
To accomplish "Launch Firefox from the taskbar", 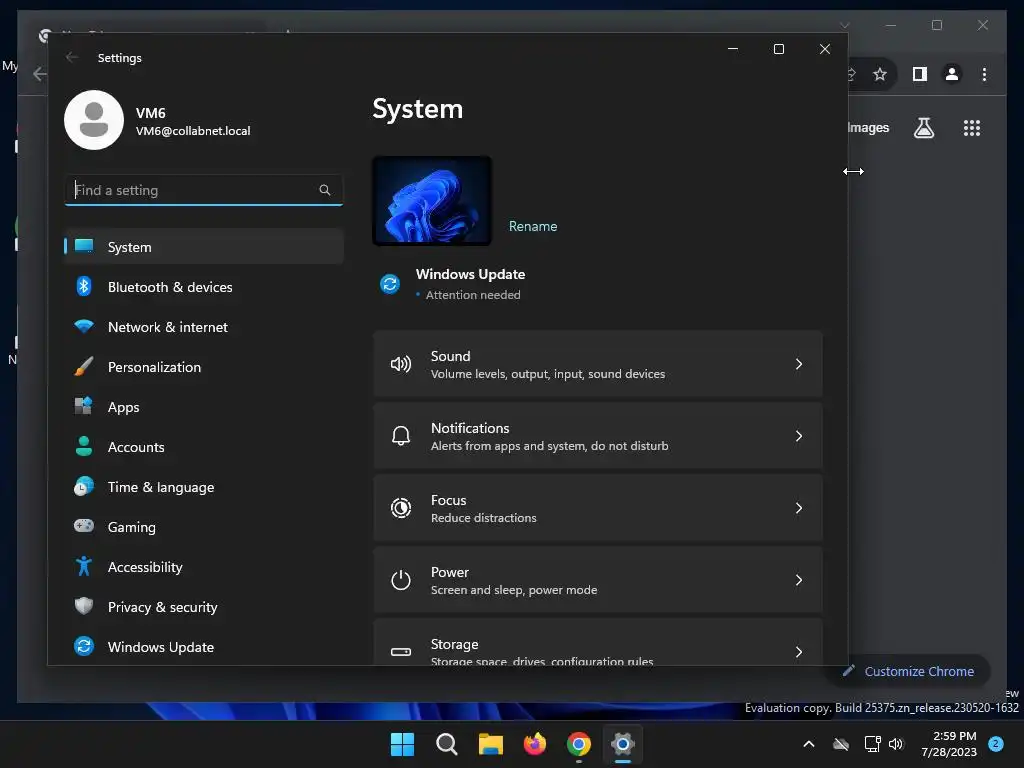I will (535, 744).
